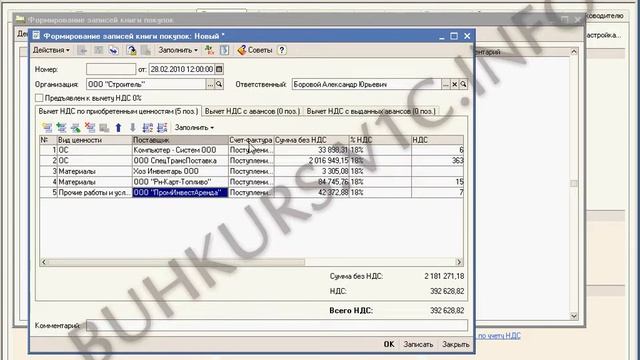Viewport: 640px width, 360px height.
Task: Click the Поставщик column header
Action: (x=180, y=140)
